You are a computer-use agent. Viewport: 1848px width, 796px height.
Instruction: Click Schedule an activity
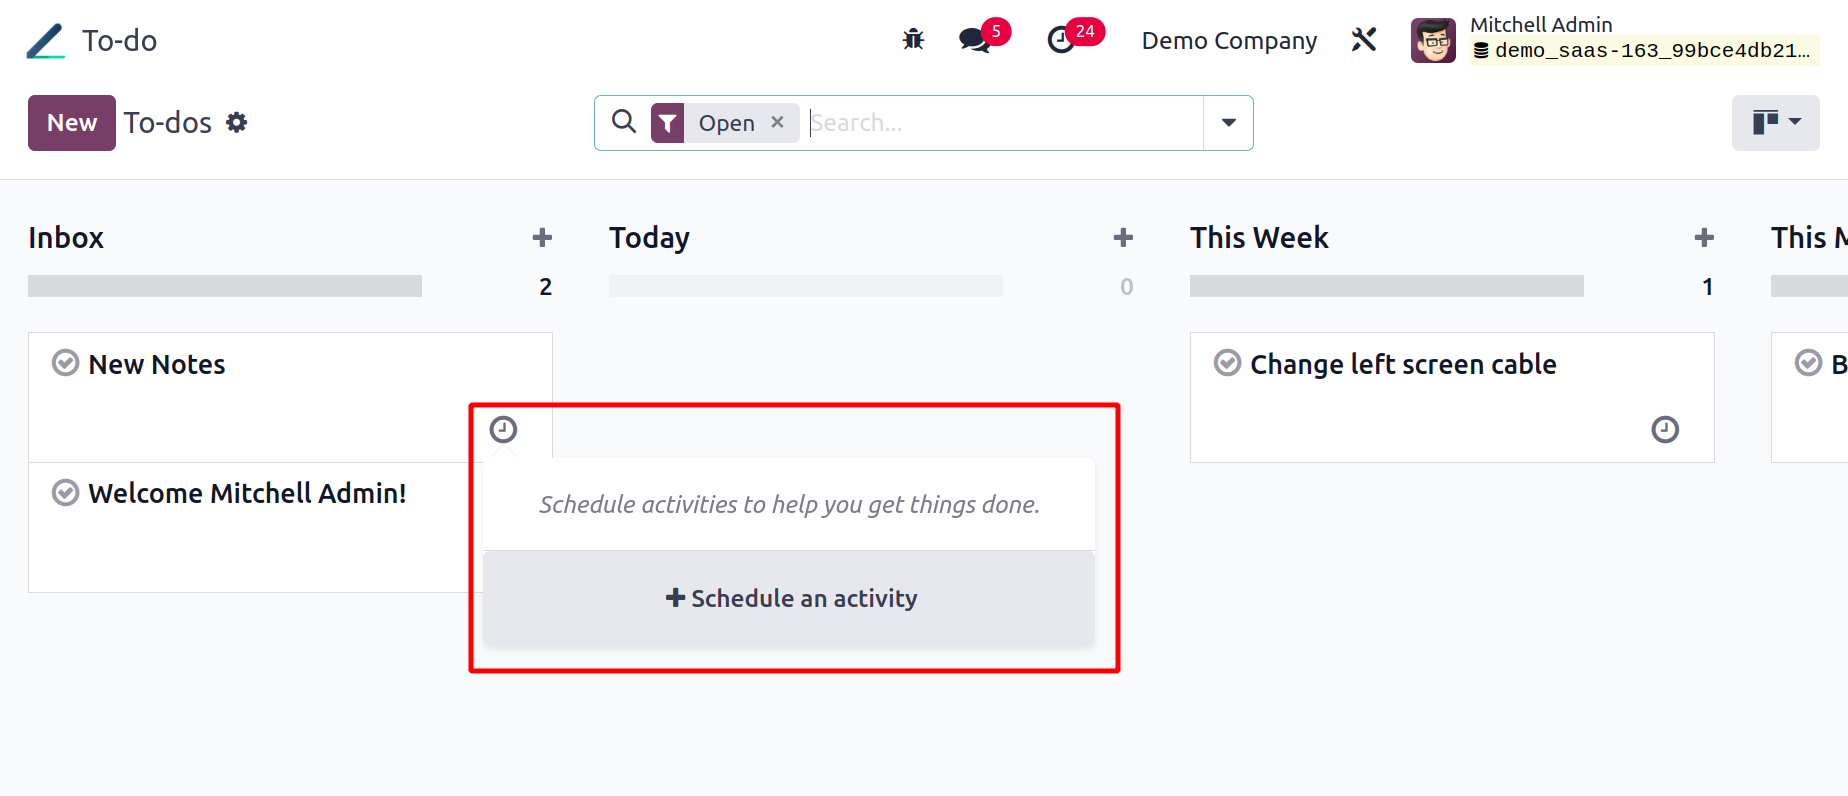789,598
